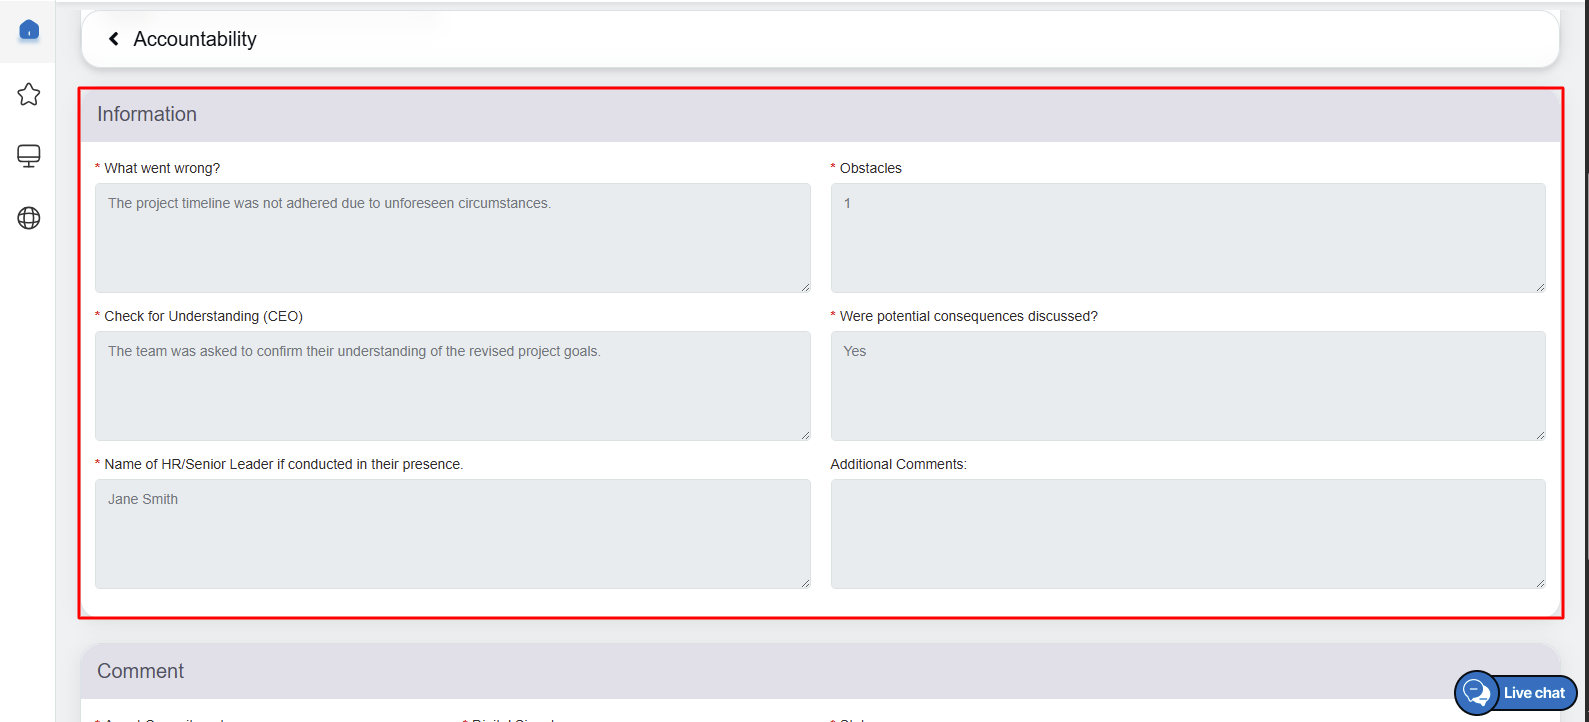
Task: Select the globe icon in sidebar
Action: pos(29,218)
